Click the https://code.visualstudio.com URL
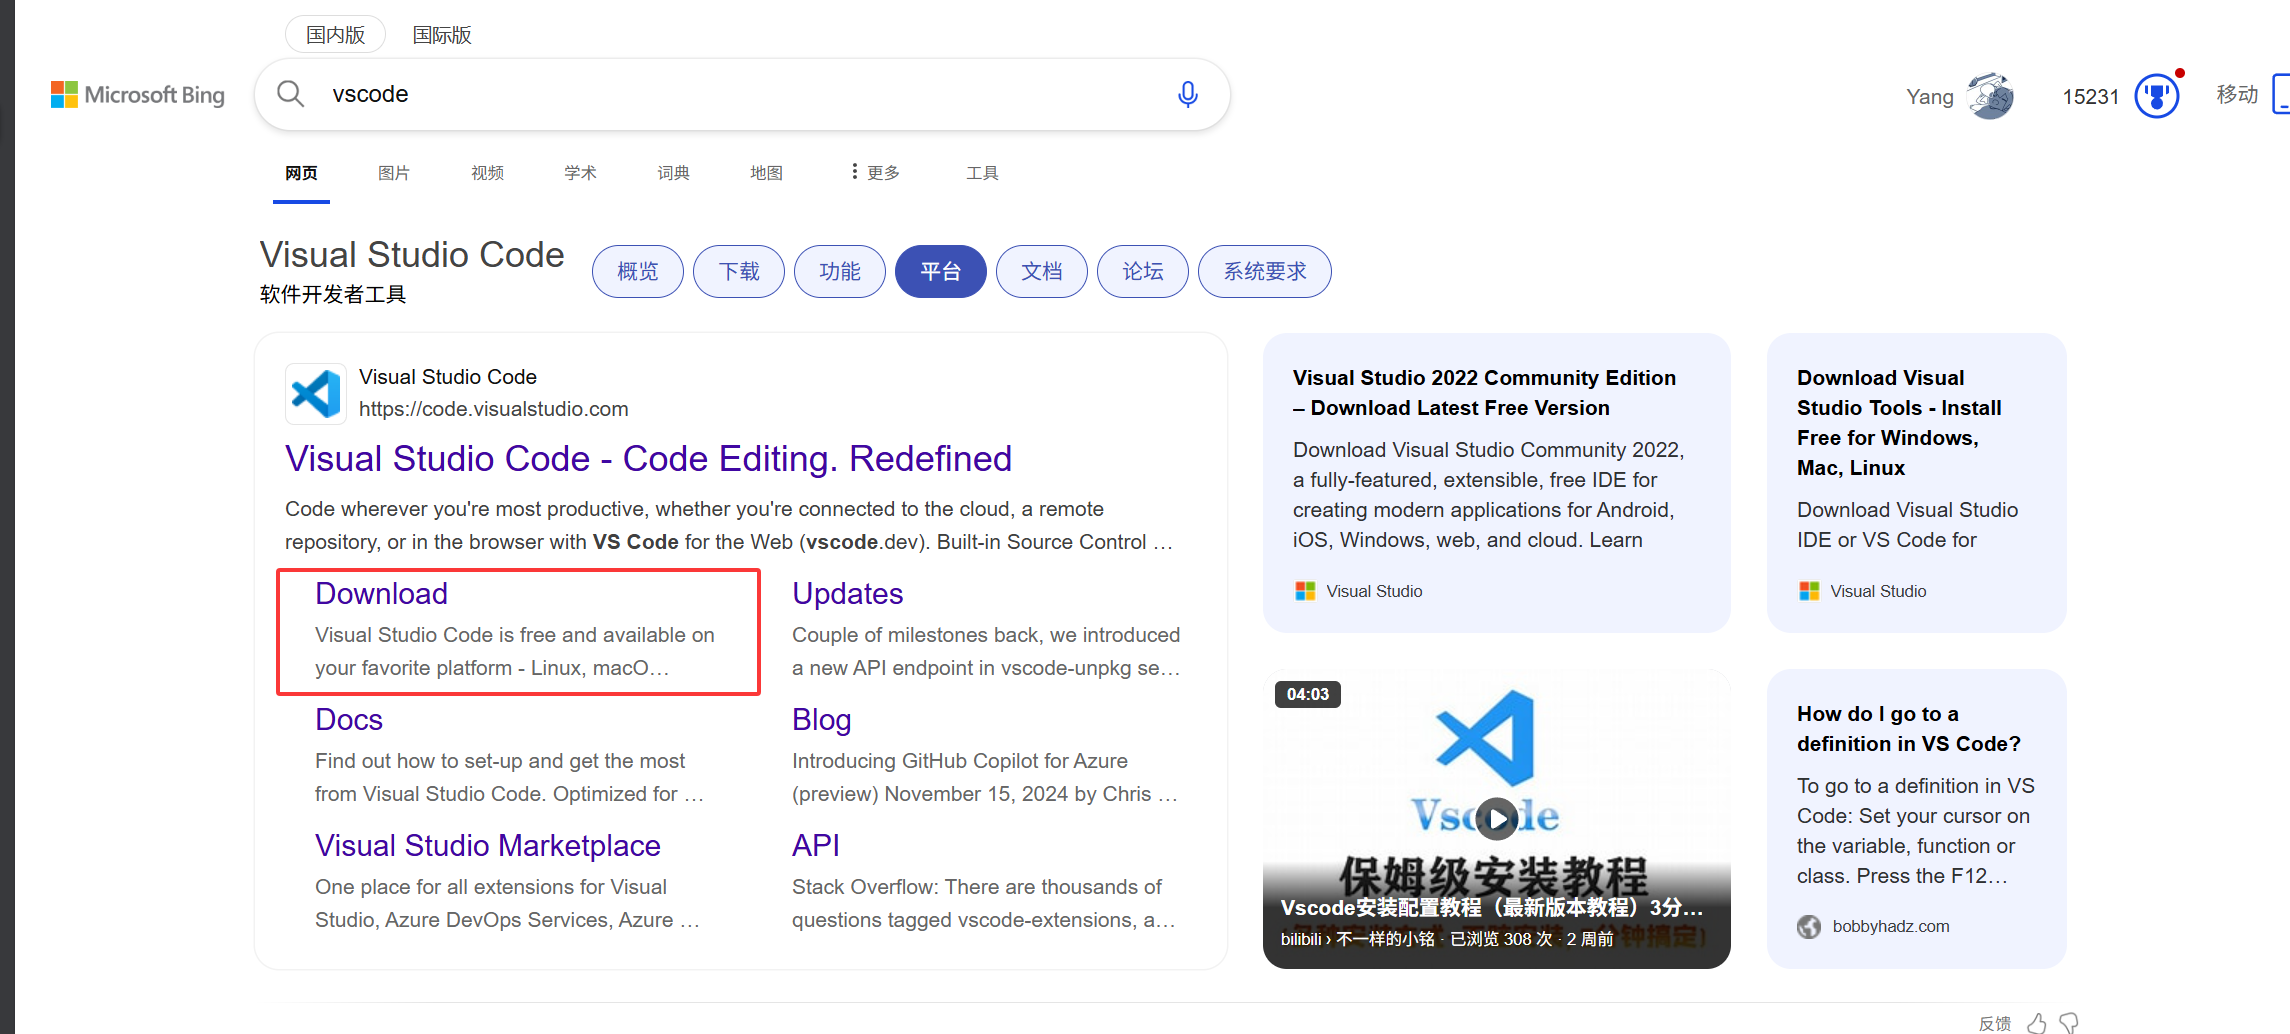The height and width of the screenshot is (1034, 2290). coord(493,409)
